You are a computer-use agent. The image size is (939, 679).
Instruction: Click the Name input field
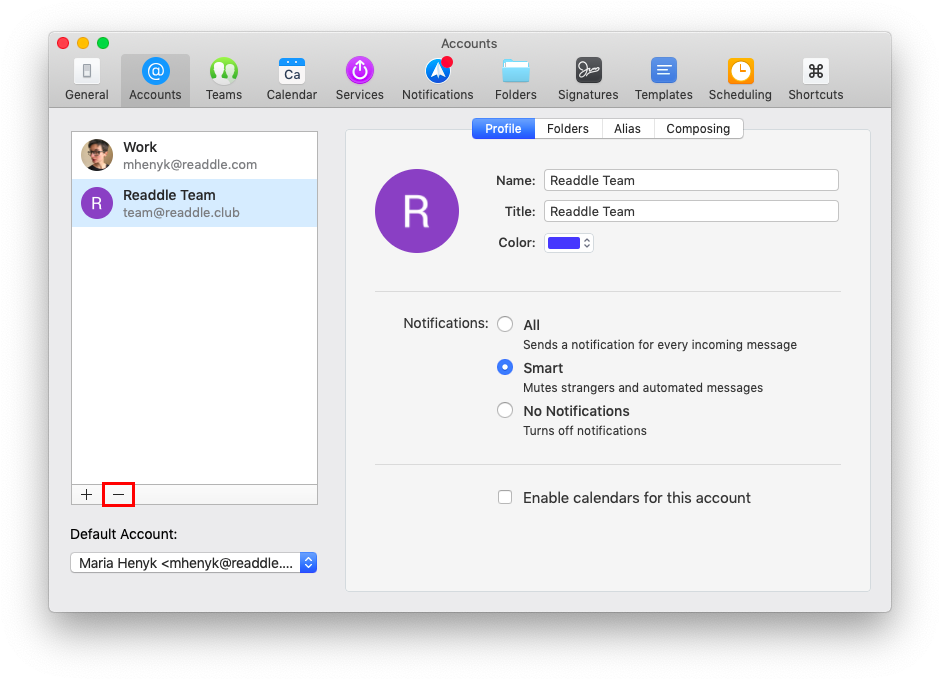[x=691, y=180]
